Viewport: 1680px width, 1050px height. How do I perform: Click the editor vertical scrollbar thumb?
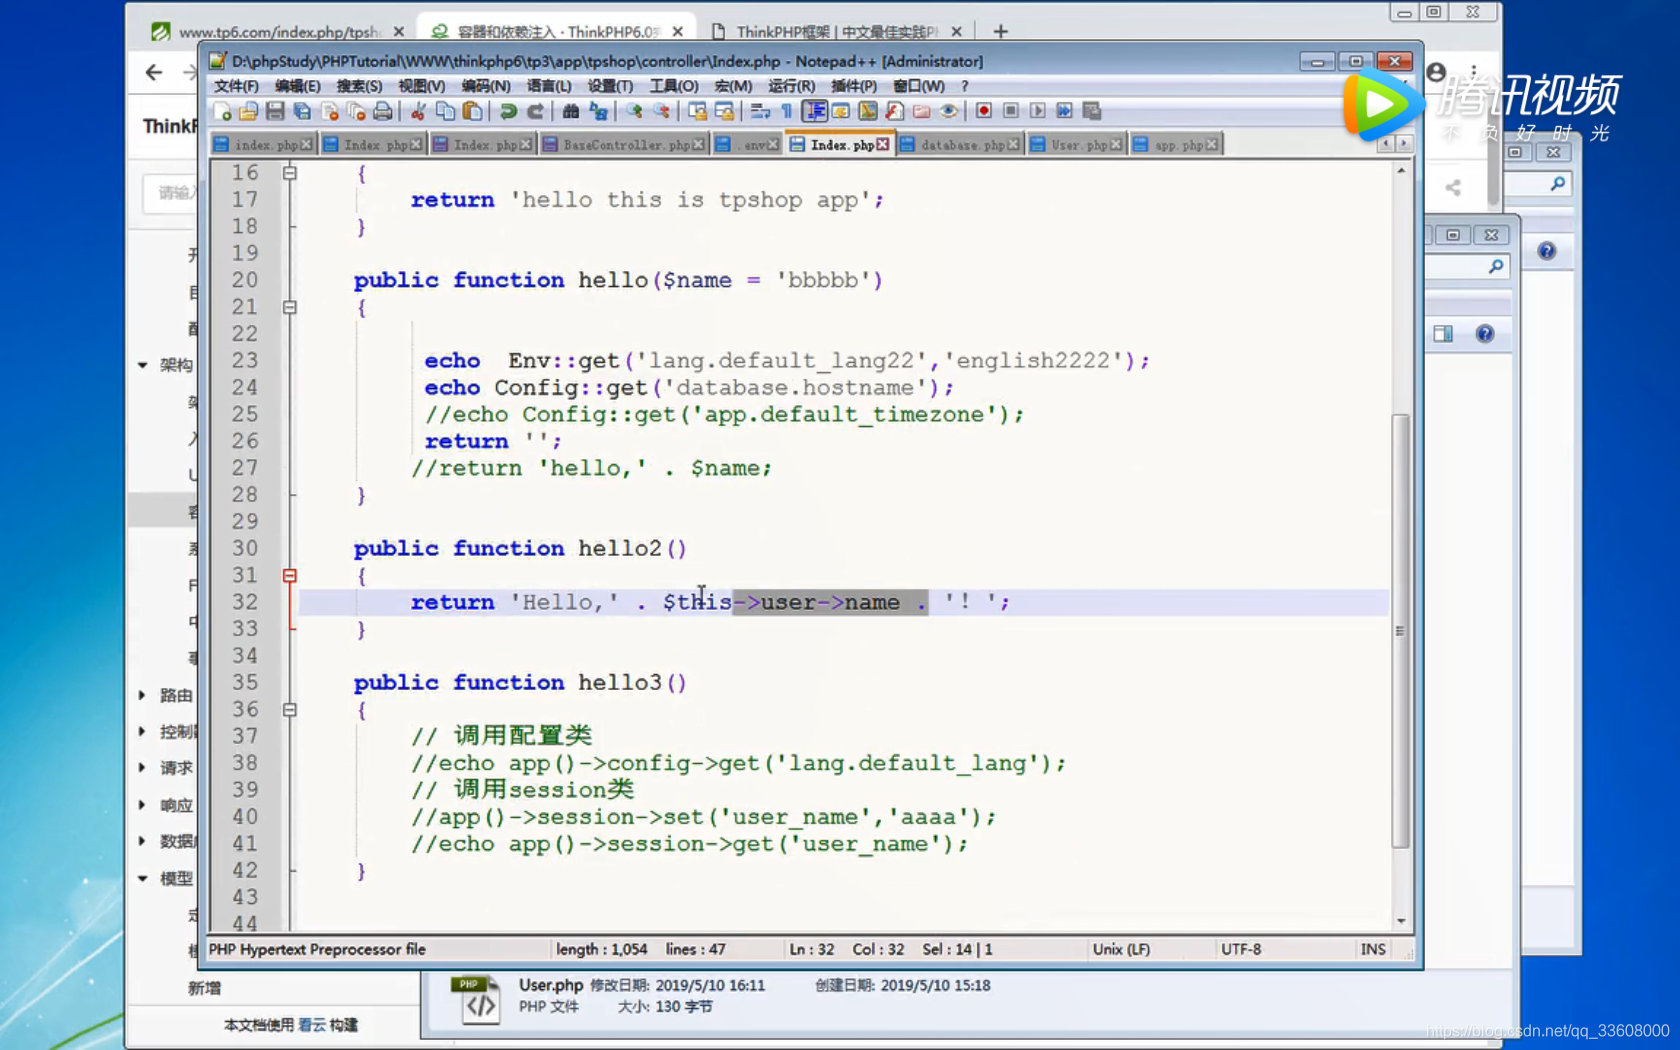[x=1401, y=631]
